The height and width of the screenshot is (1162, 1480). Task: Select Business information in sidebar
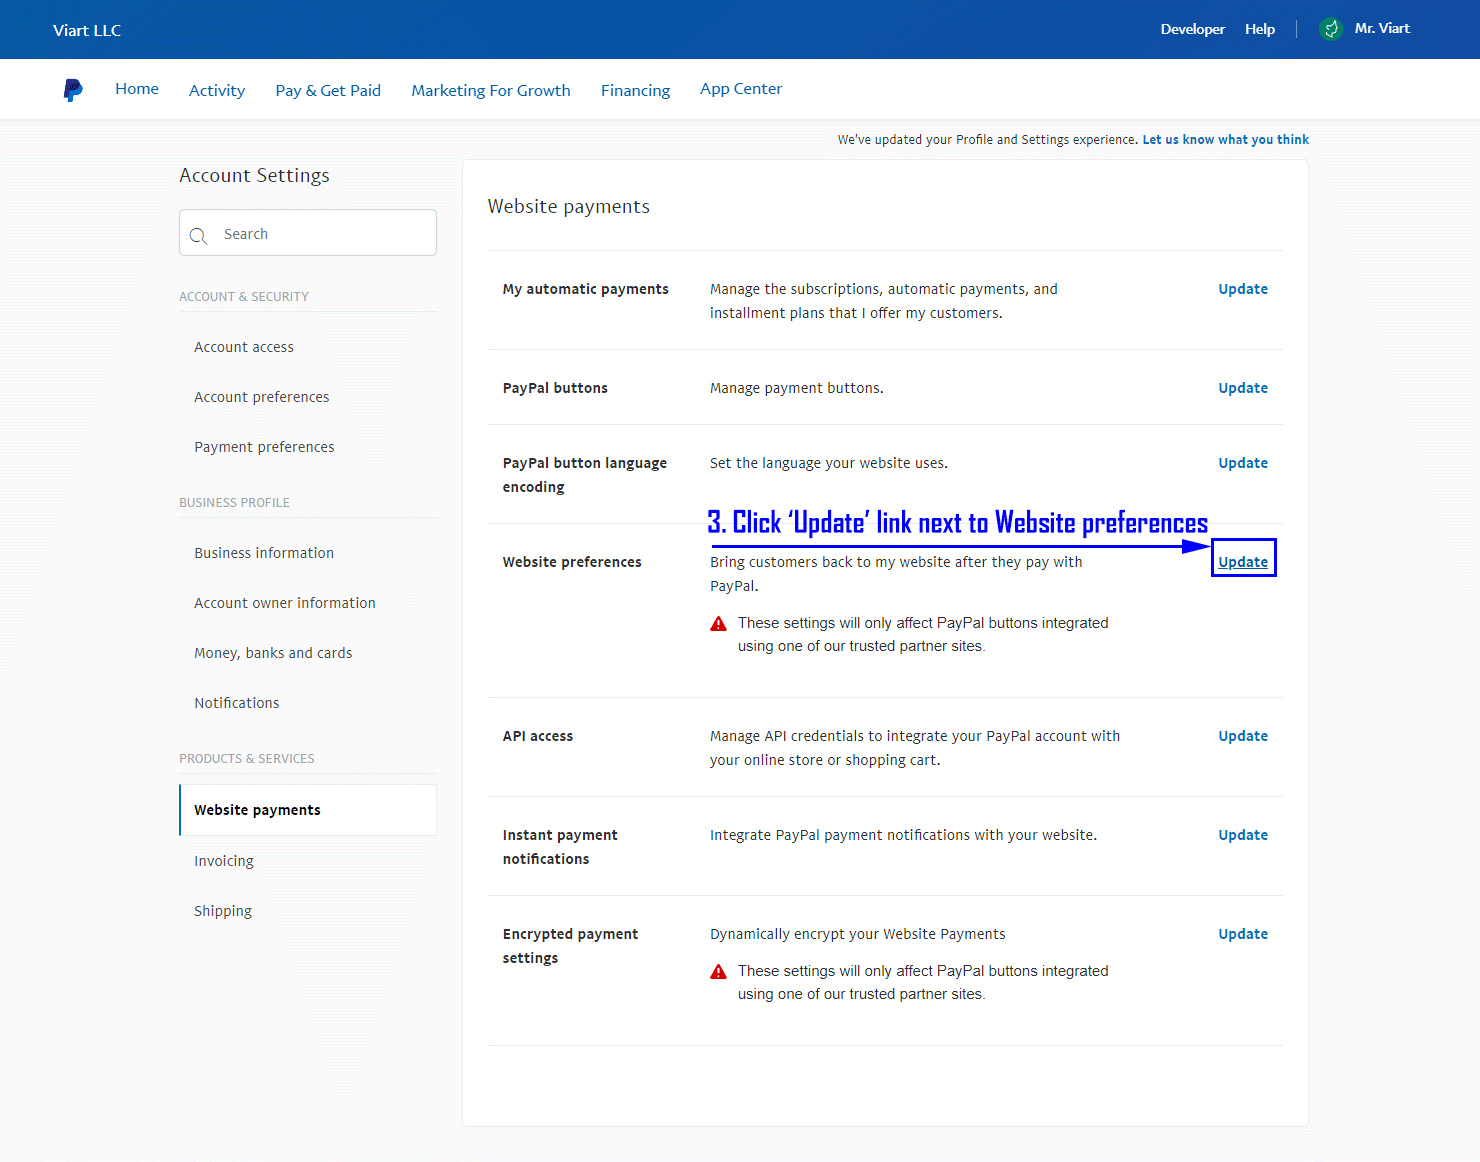click(x=264, y=553)
